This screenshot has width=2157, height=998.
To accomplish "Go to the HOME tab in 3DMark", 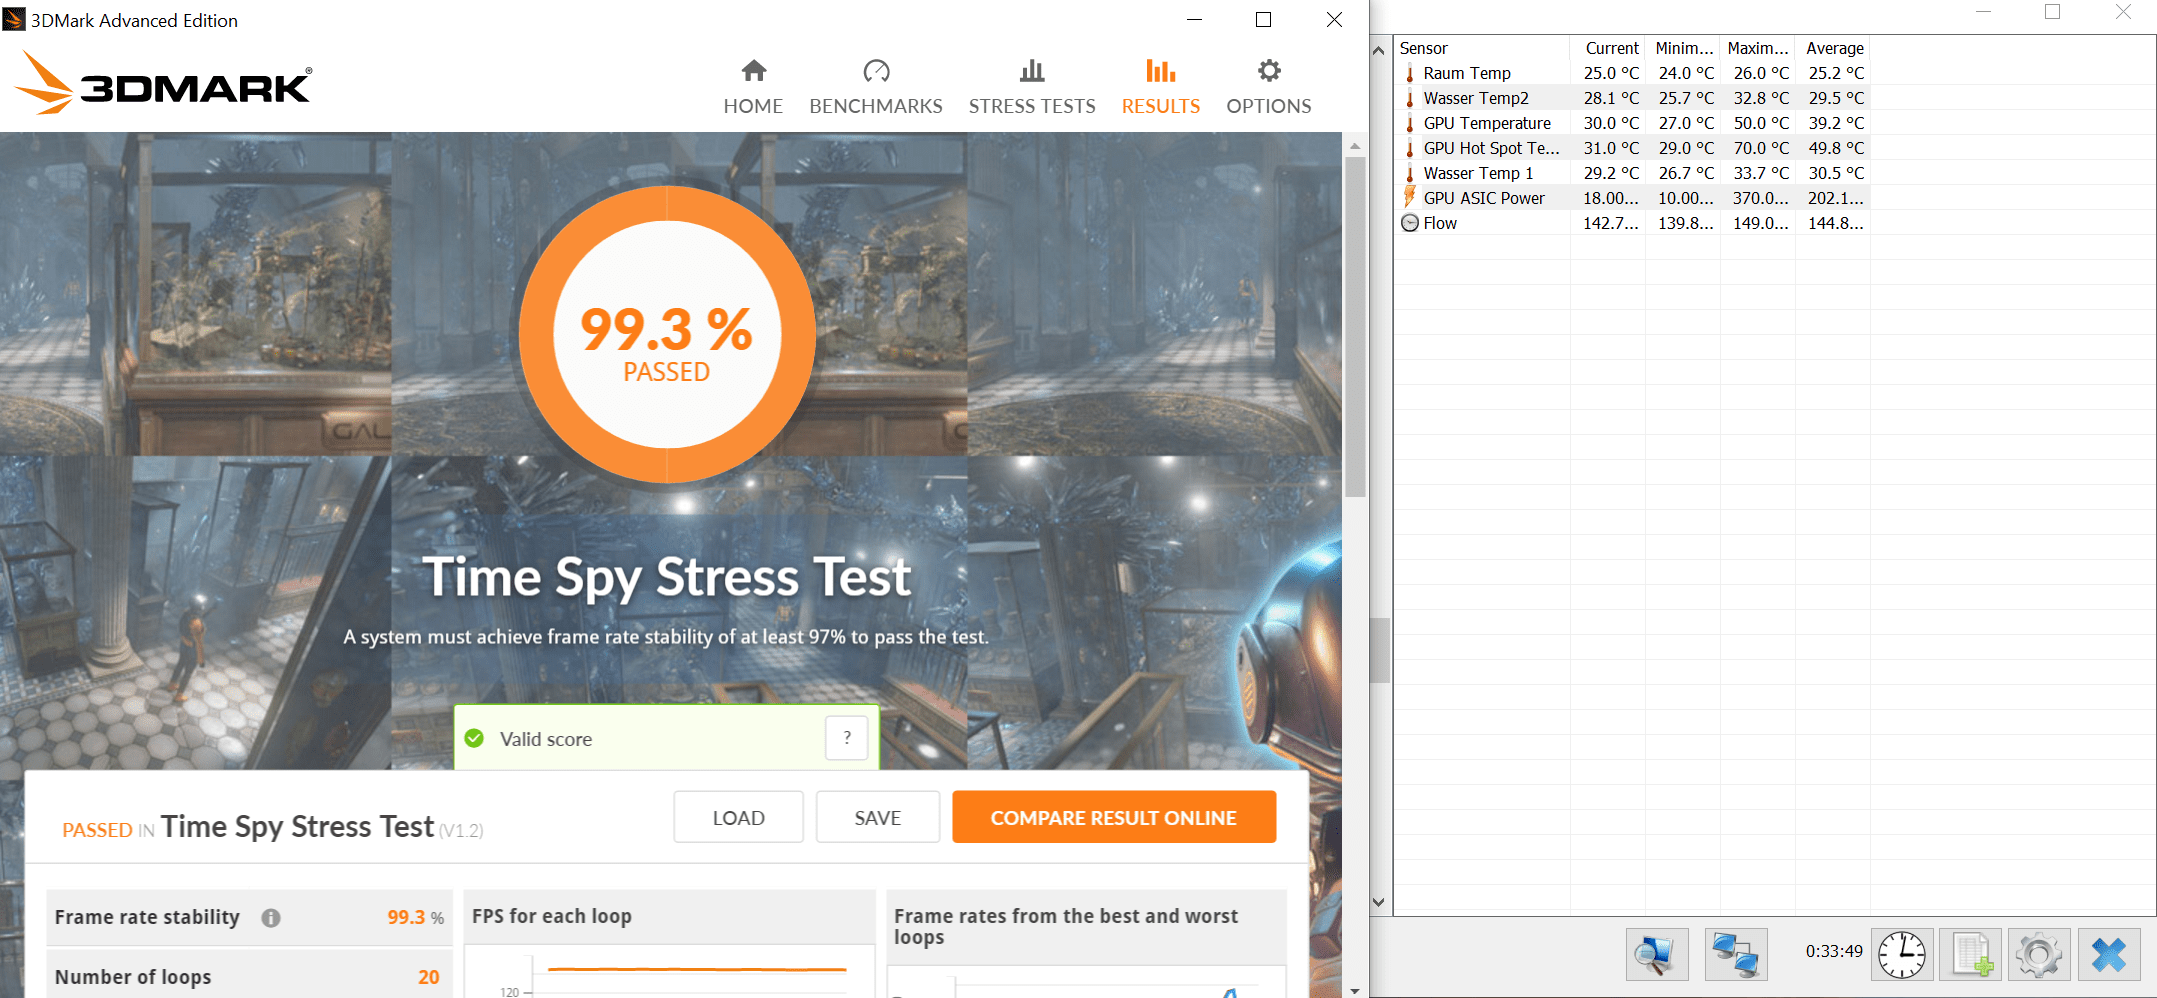I will coord(753,87).
